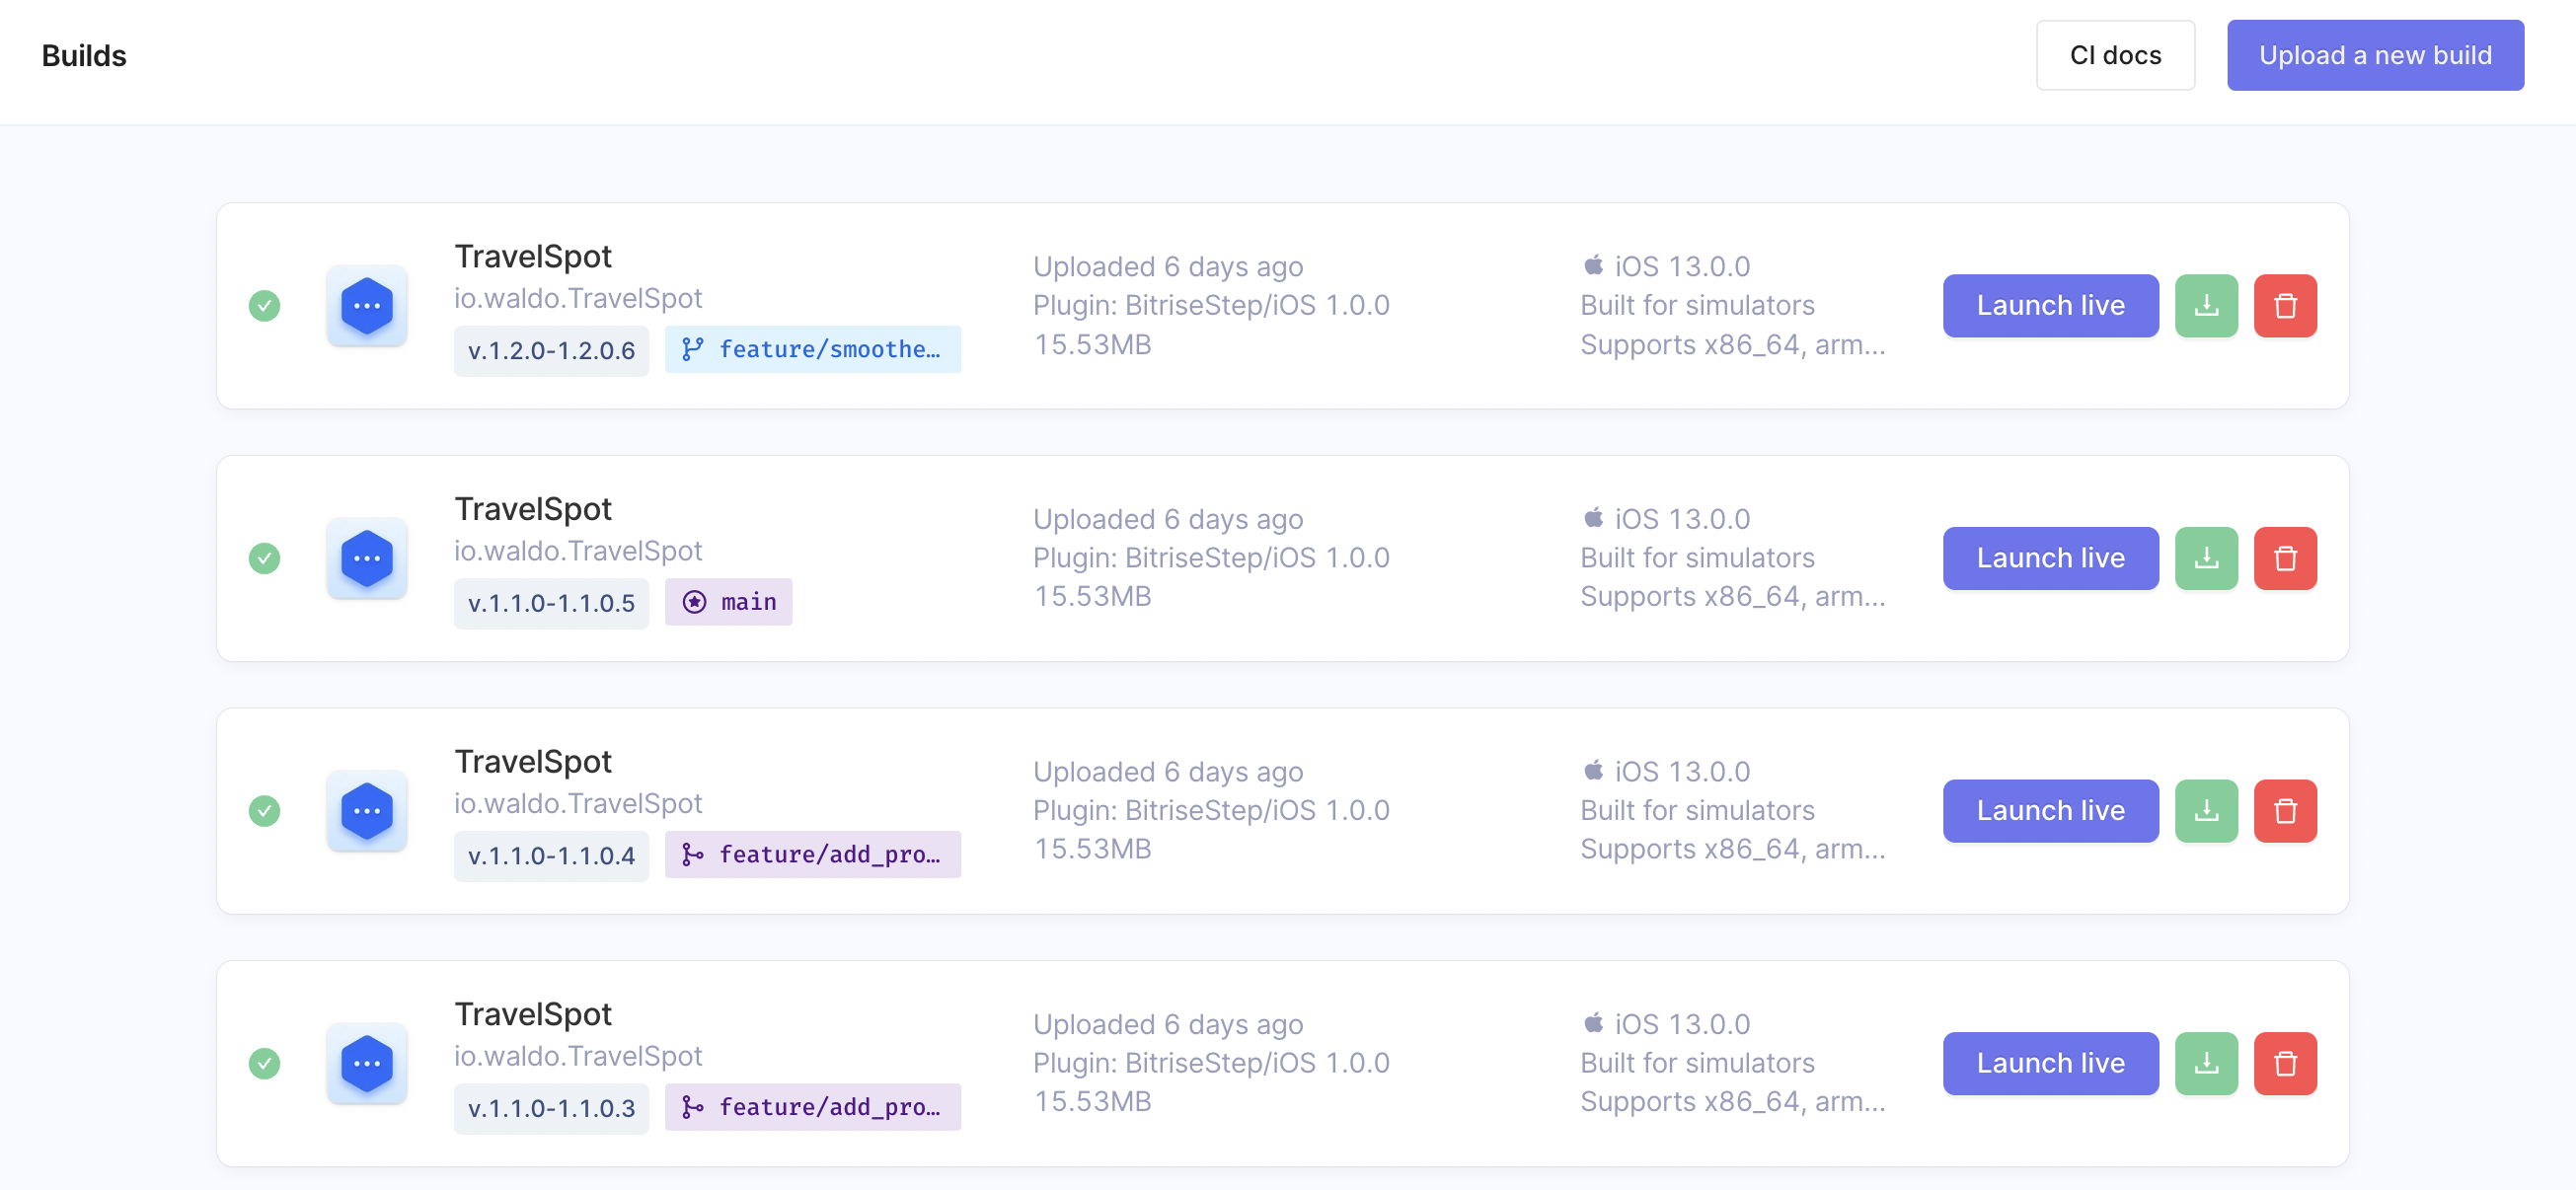Download the v.1.1.0-1.1.0.4 build

point(2205,811)
